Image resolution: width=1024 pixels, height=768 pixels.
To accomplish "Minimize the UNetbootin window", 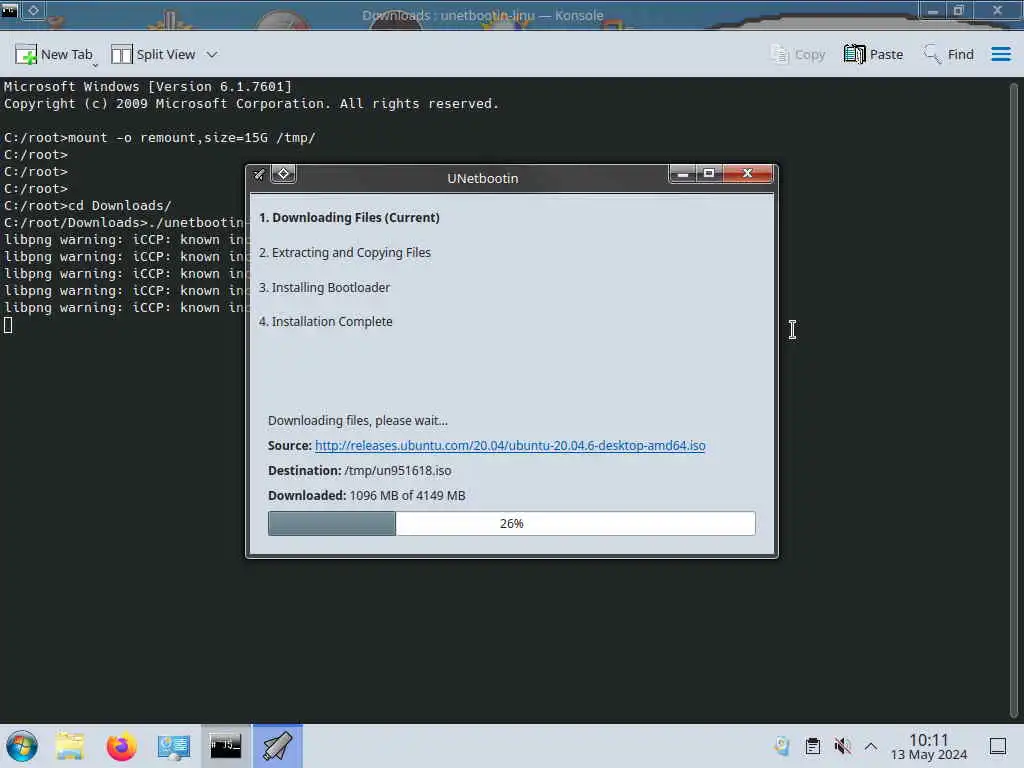I will tap(682, 174).
